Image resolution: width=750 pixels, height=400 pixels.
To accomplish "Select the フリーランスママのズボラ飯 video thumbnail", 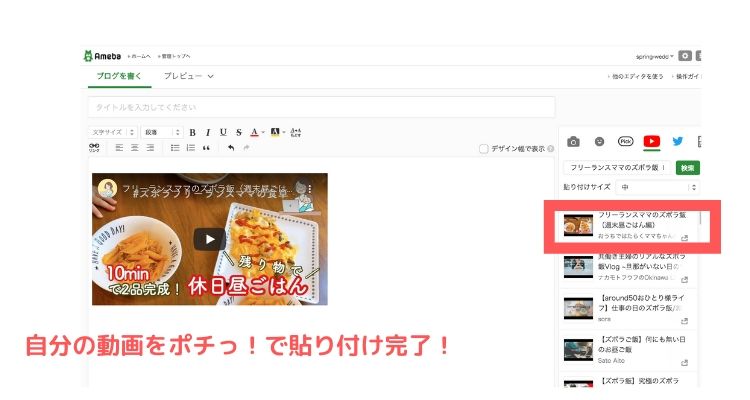I will 578,225.
